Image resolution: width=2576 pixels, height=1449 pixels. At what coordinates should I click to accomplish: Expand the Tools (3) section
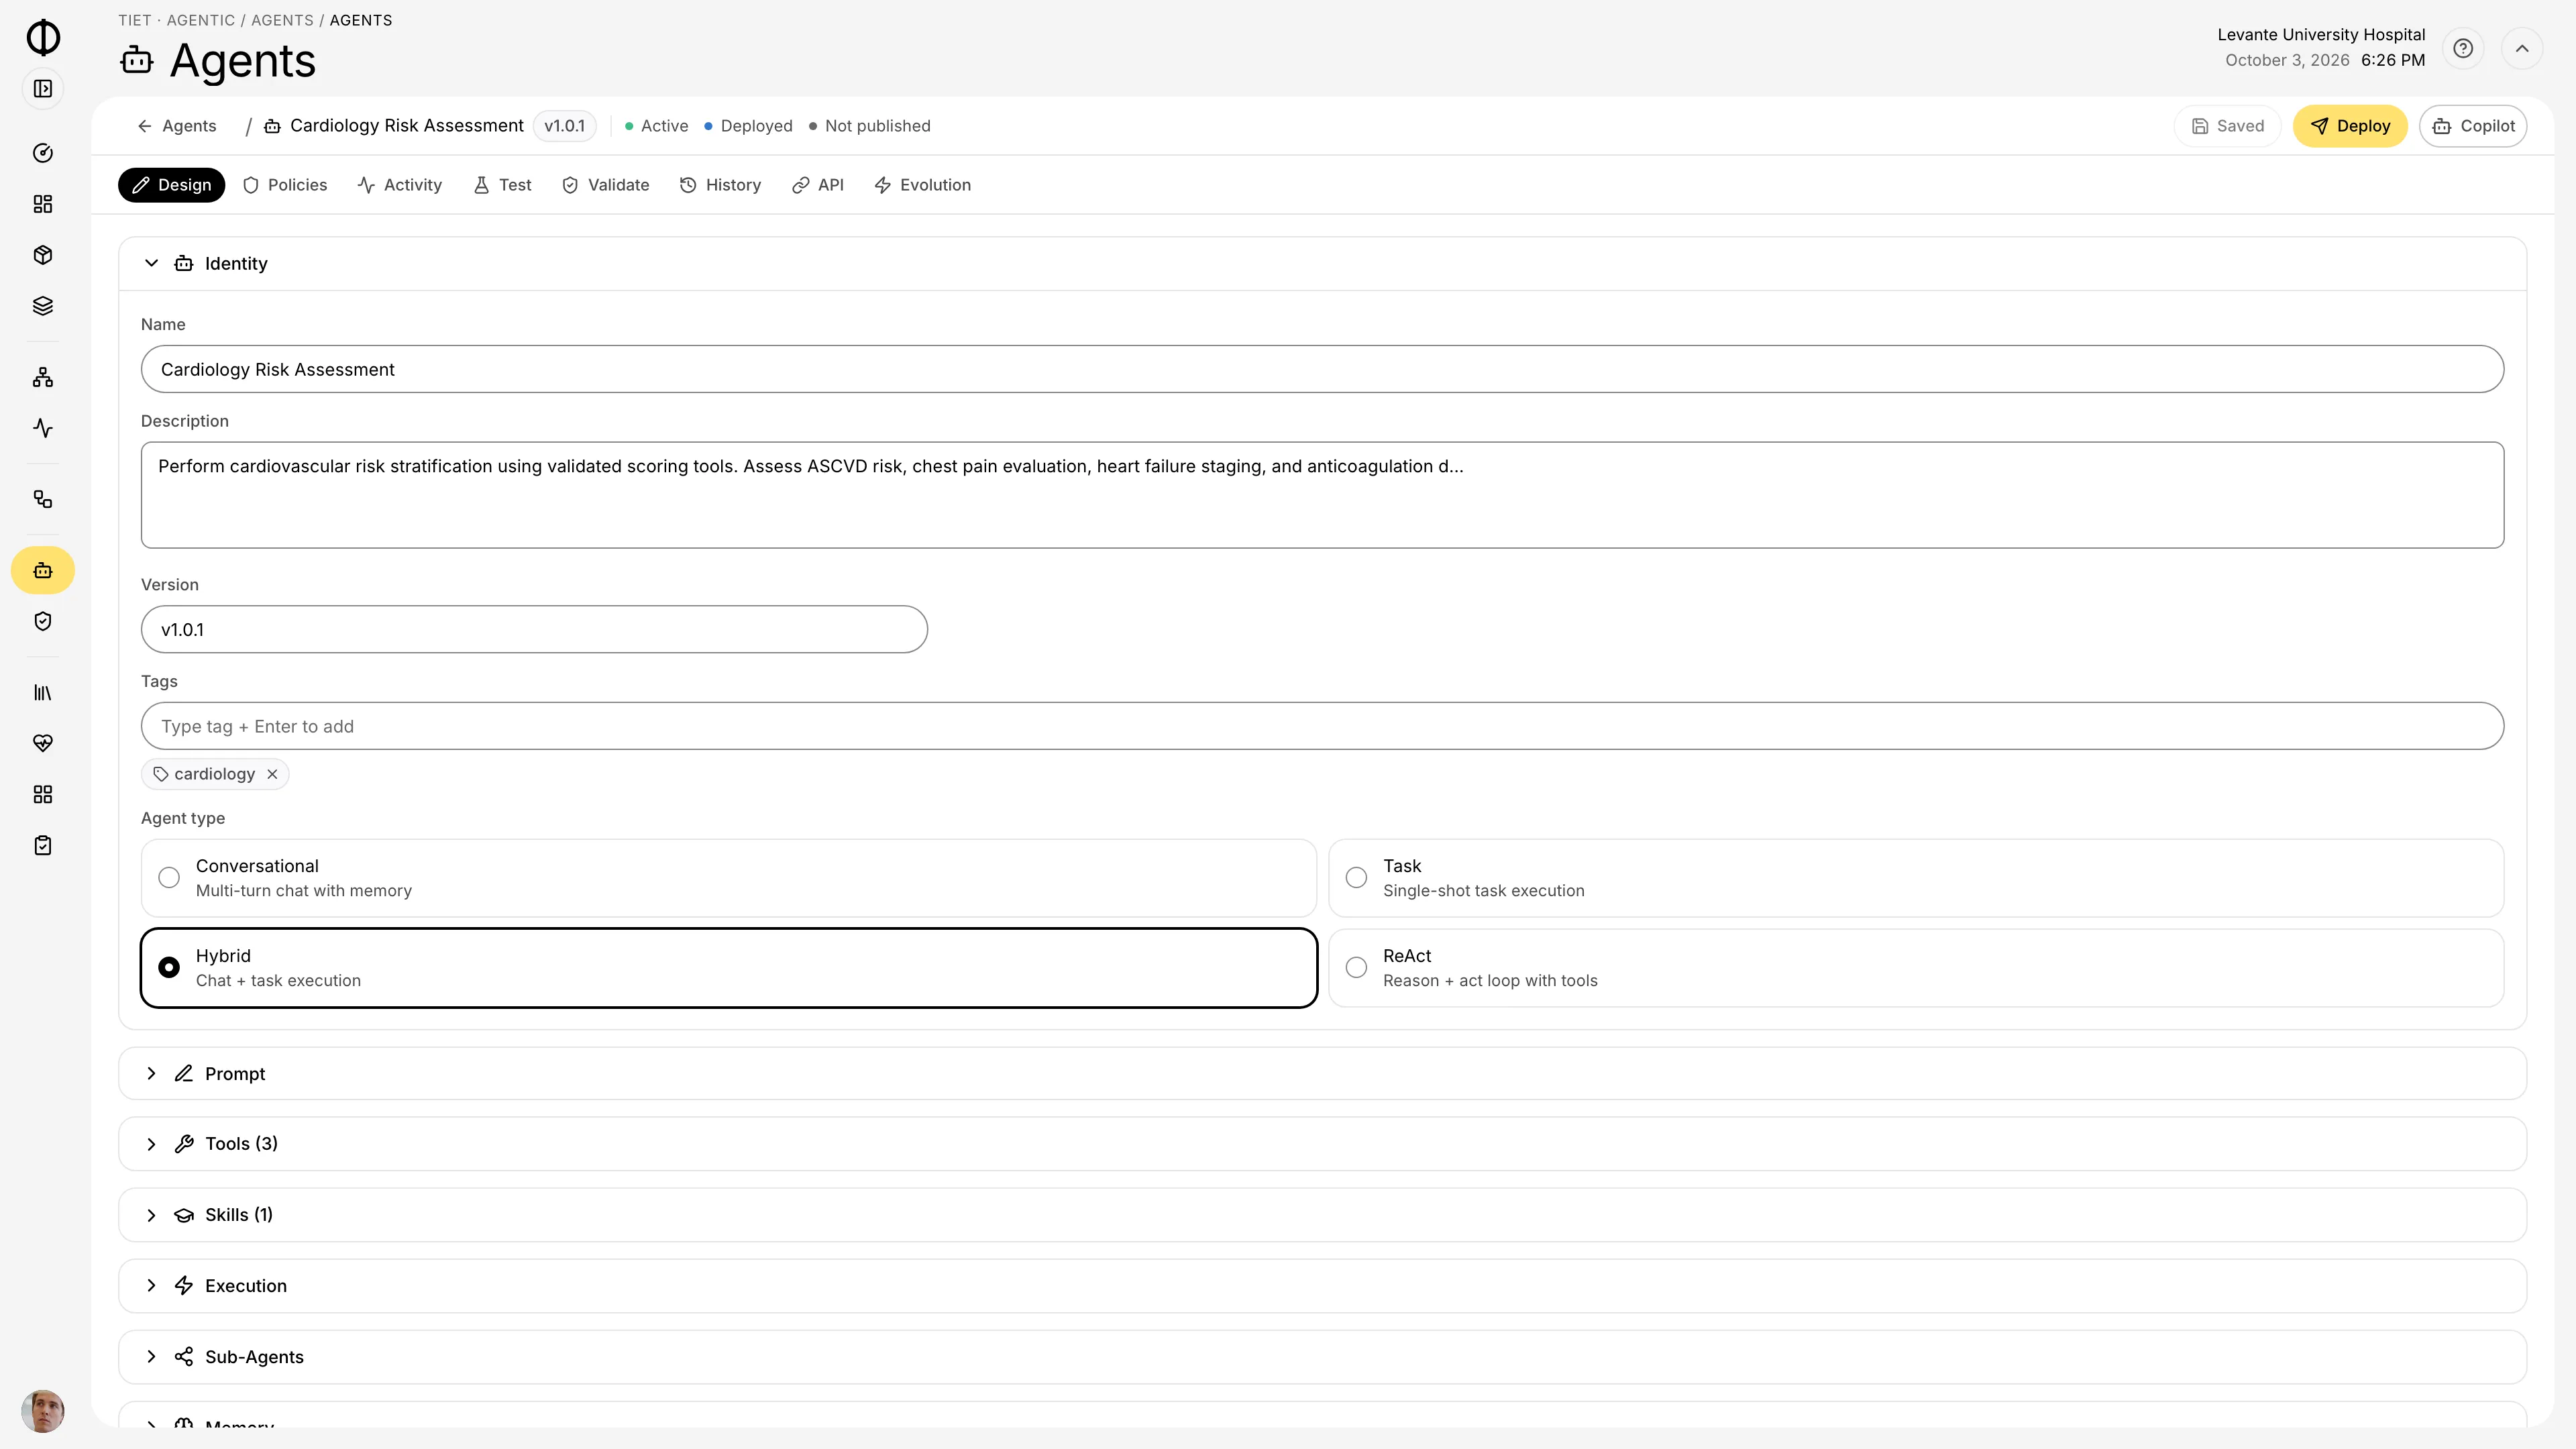[1322, 1144]
